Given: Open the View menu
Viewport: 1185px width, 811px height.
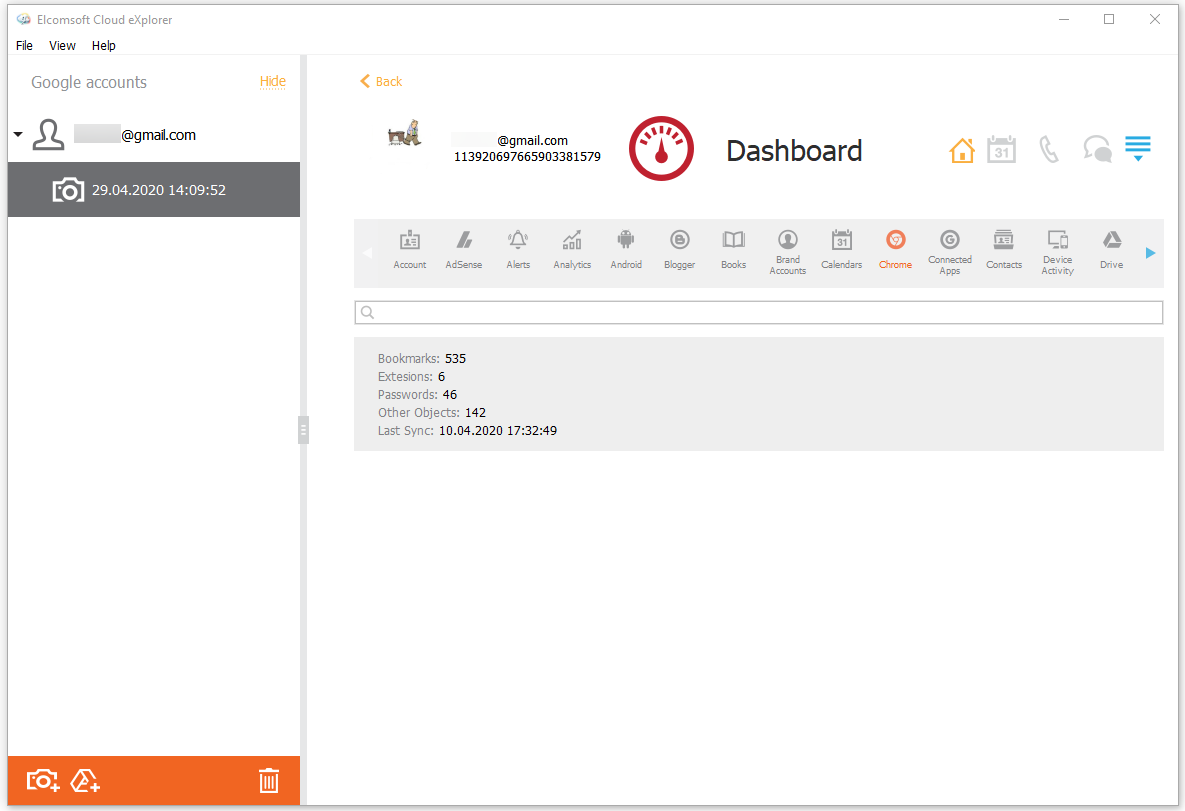Looking at the screenshot, I should (x=62, y=45).
